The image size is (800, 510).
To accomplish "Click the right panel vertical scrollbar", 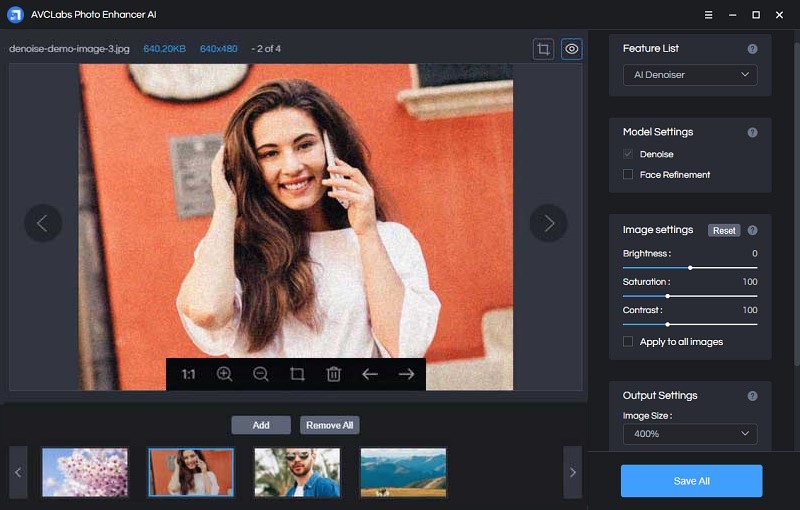I will point(796,204).
